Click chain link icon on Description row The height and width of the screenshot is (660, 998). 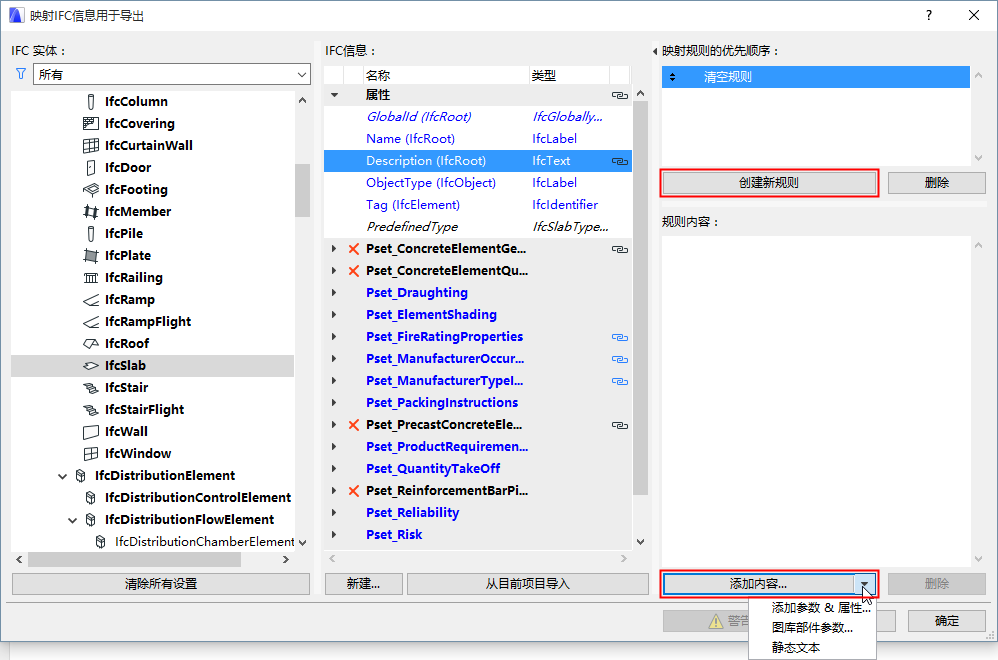tap(619, 161)
